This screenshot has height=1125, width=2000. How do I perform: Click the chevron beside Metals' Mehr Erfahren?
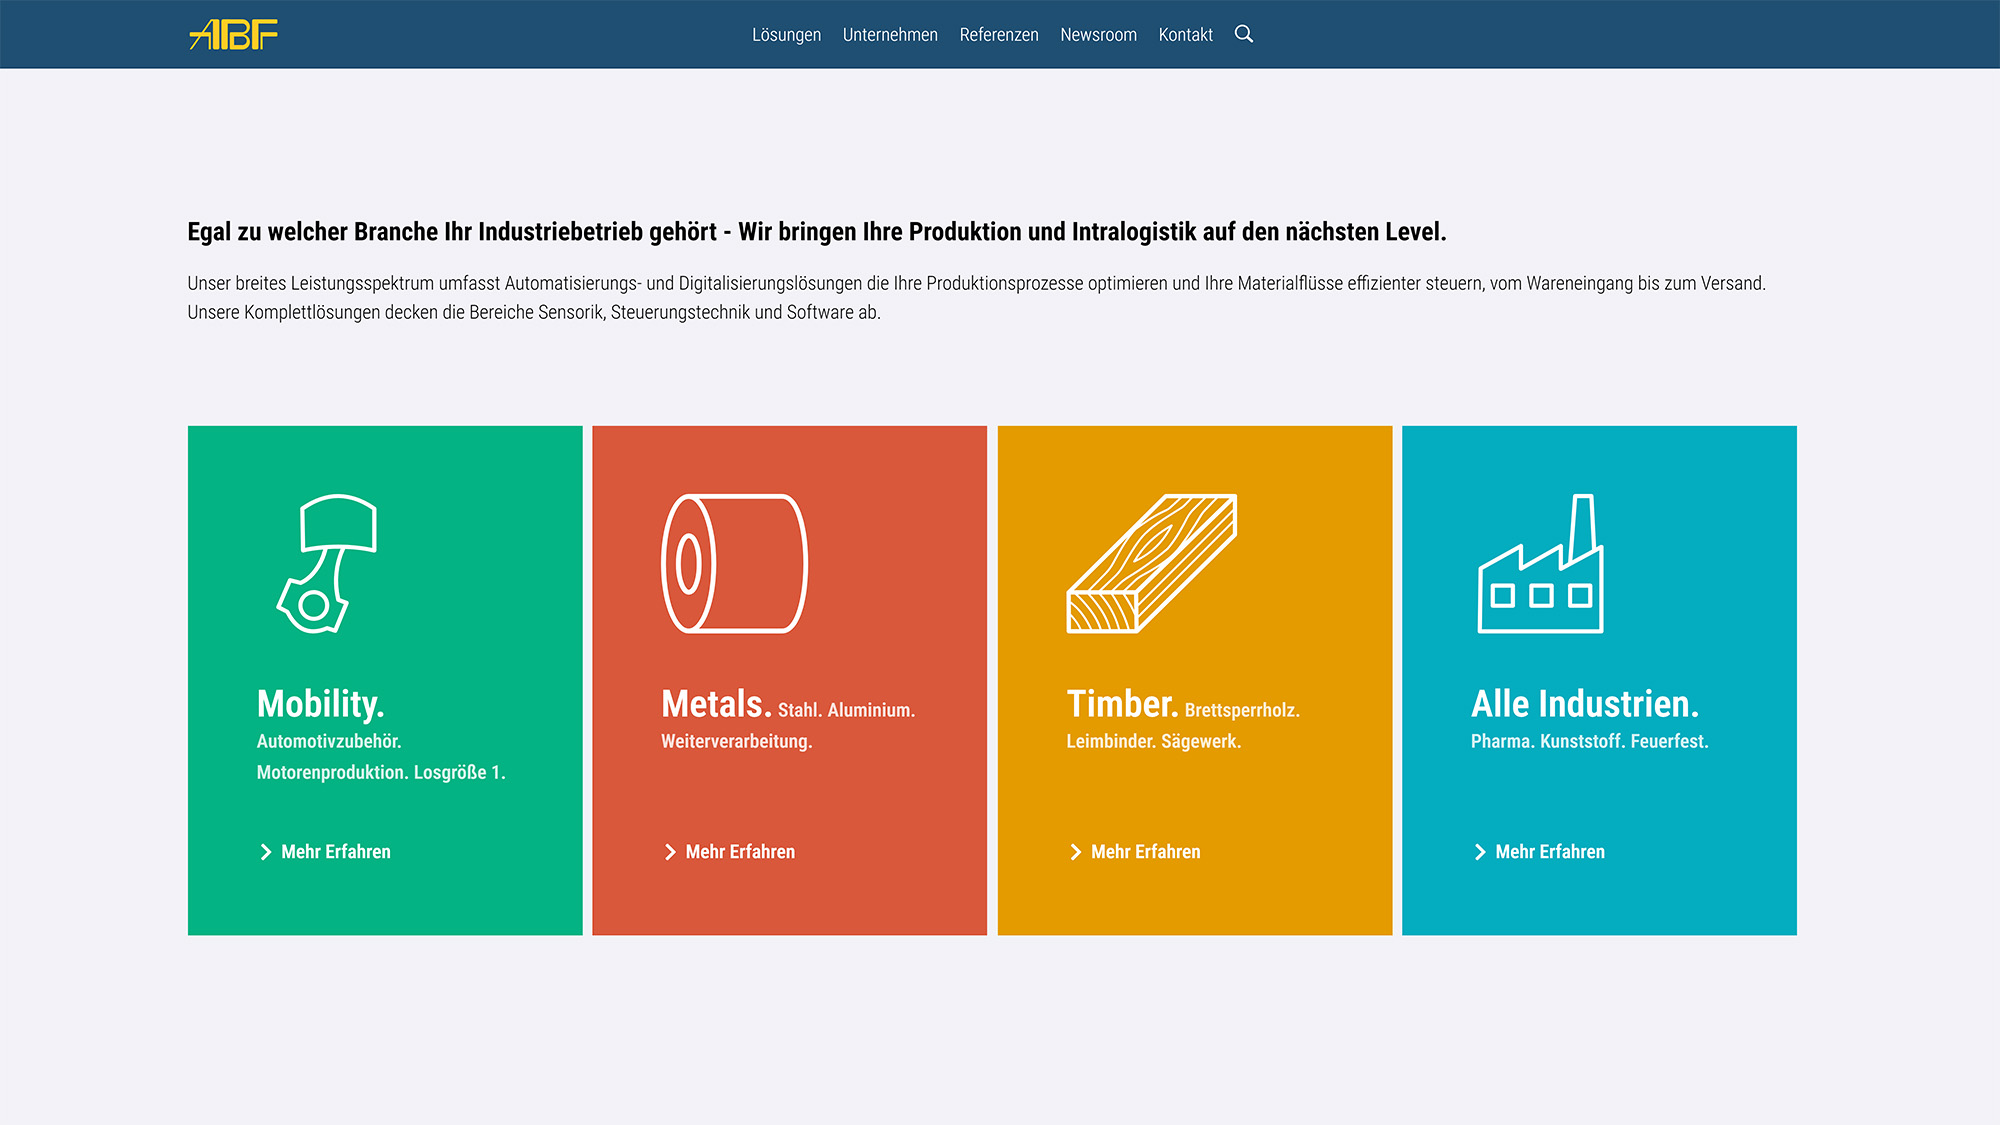click(x=668, y=851)
